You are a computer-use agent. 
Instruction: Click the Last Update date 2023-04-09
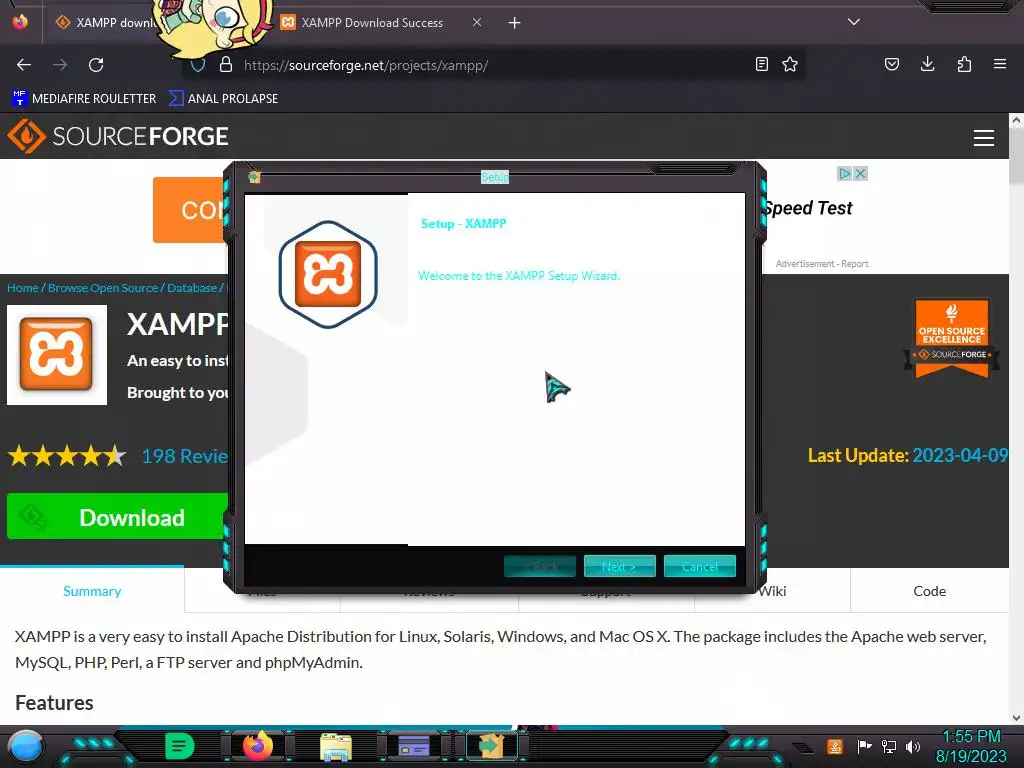(x=960, y=455)
